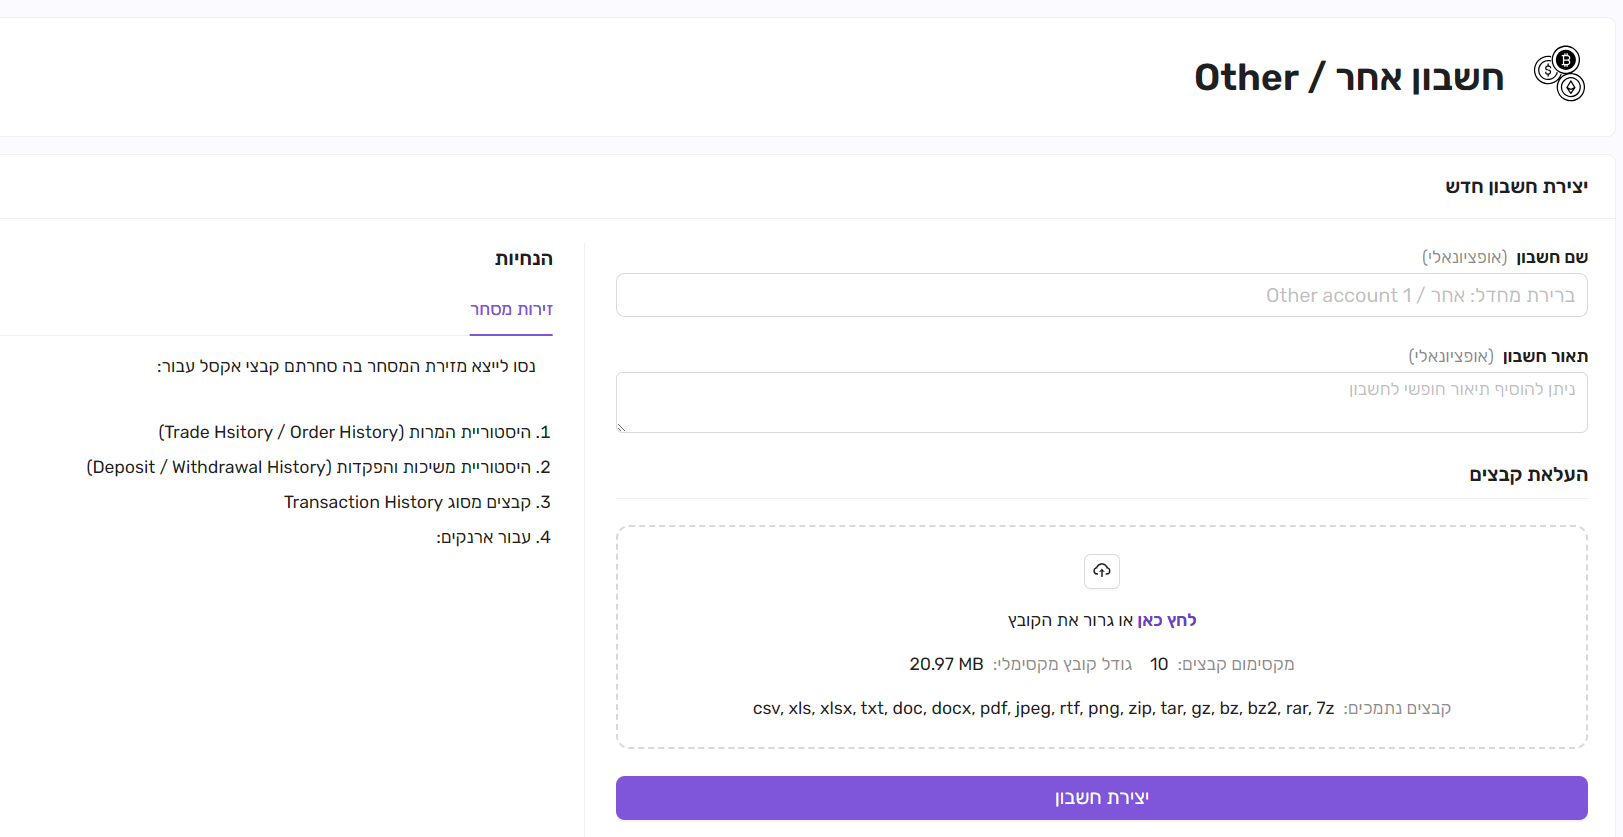
Task: Click the 'Transaction History' instruction line
Action: click(x=417, y=502)
